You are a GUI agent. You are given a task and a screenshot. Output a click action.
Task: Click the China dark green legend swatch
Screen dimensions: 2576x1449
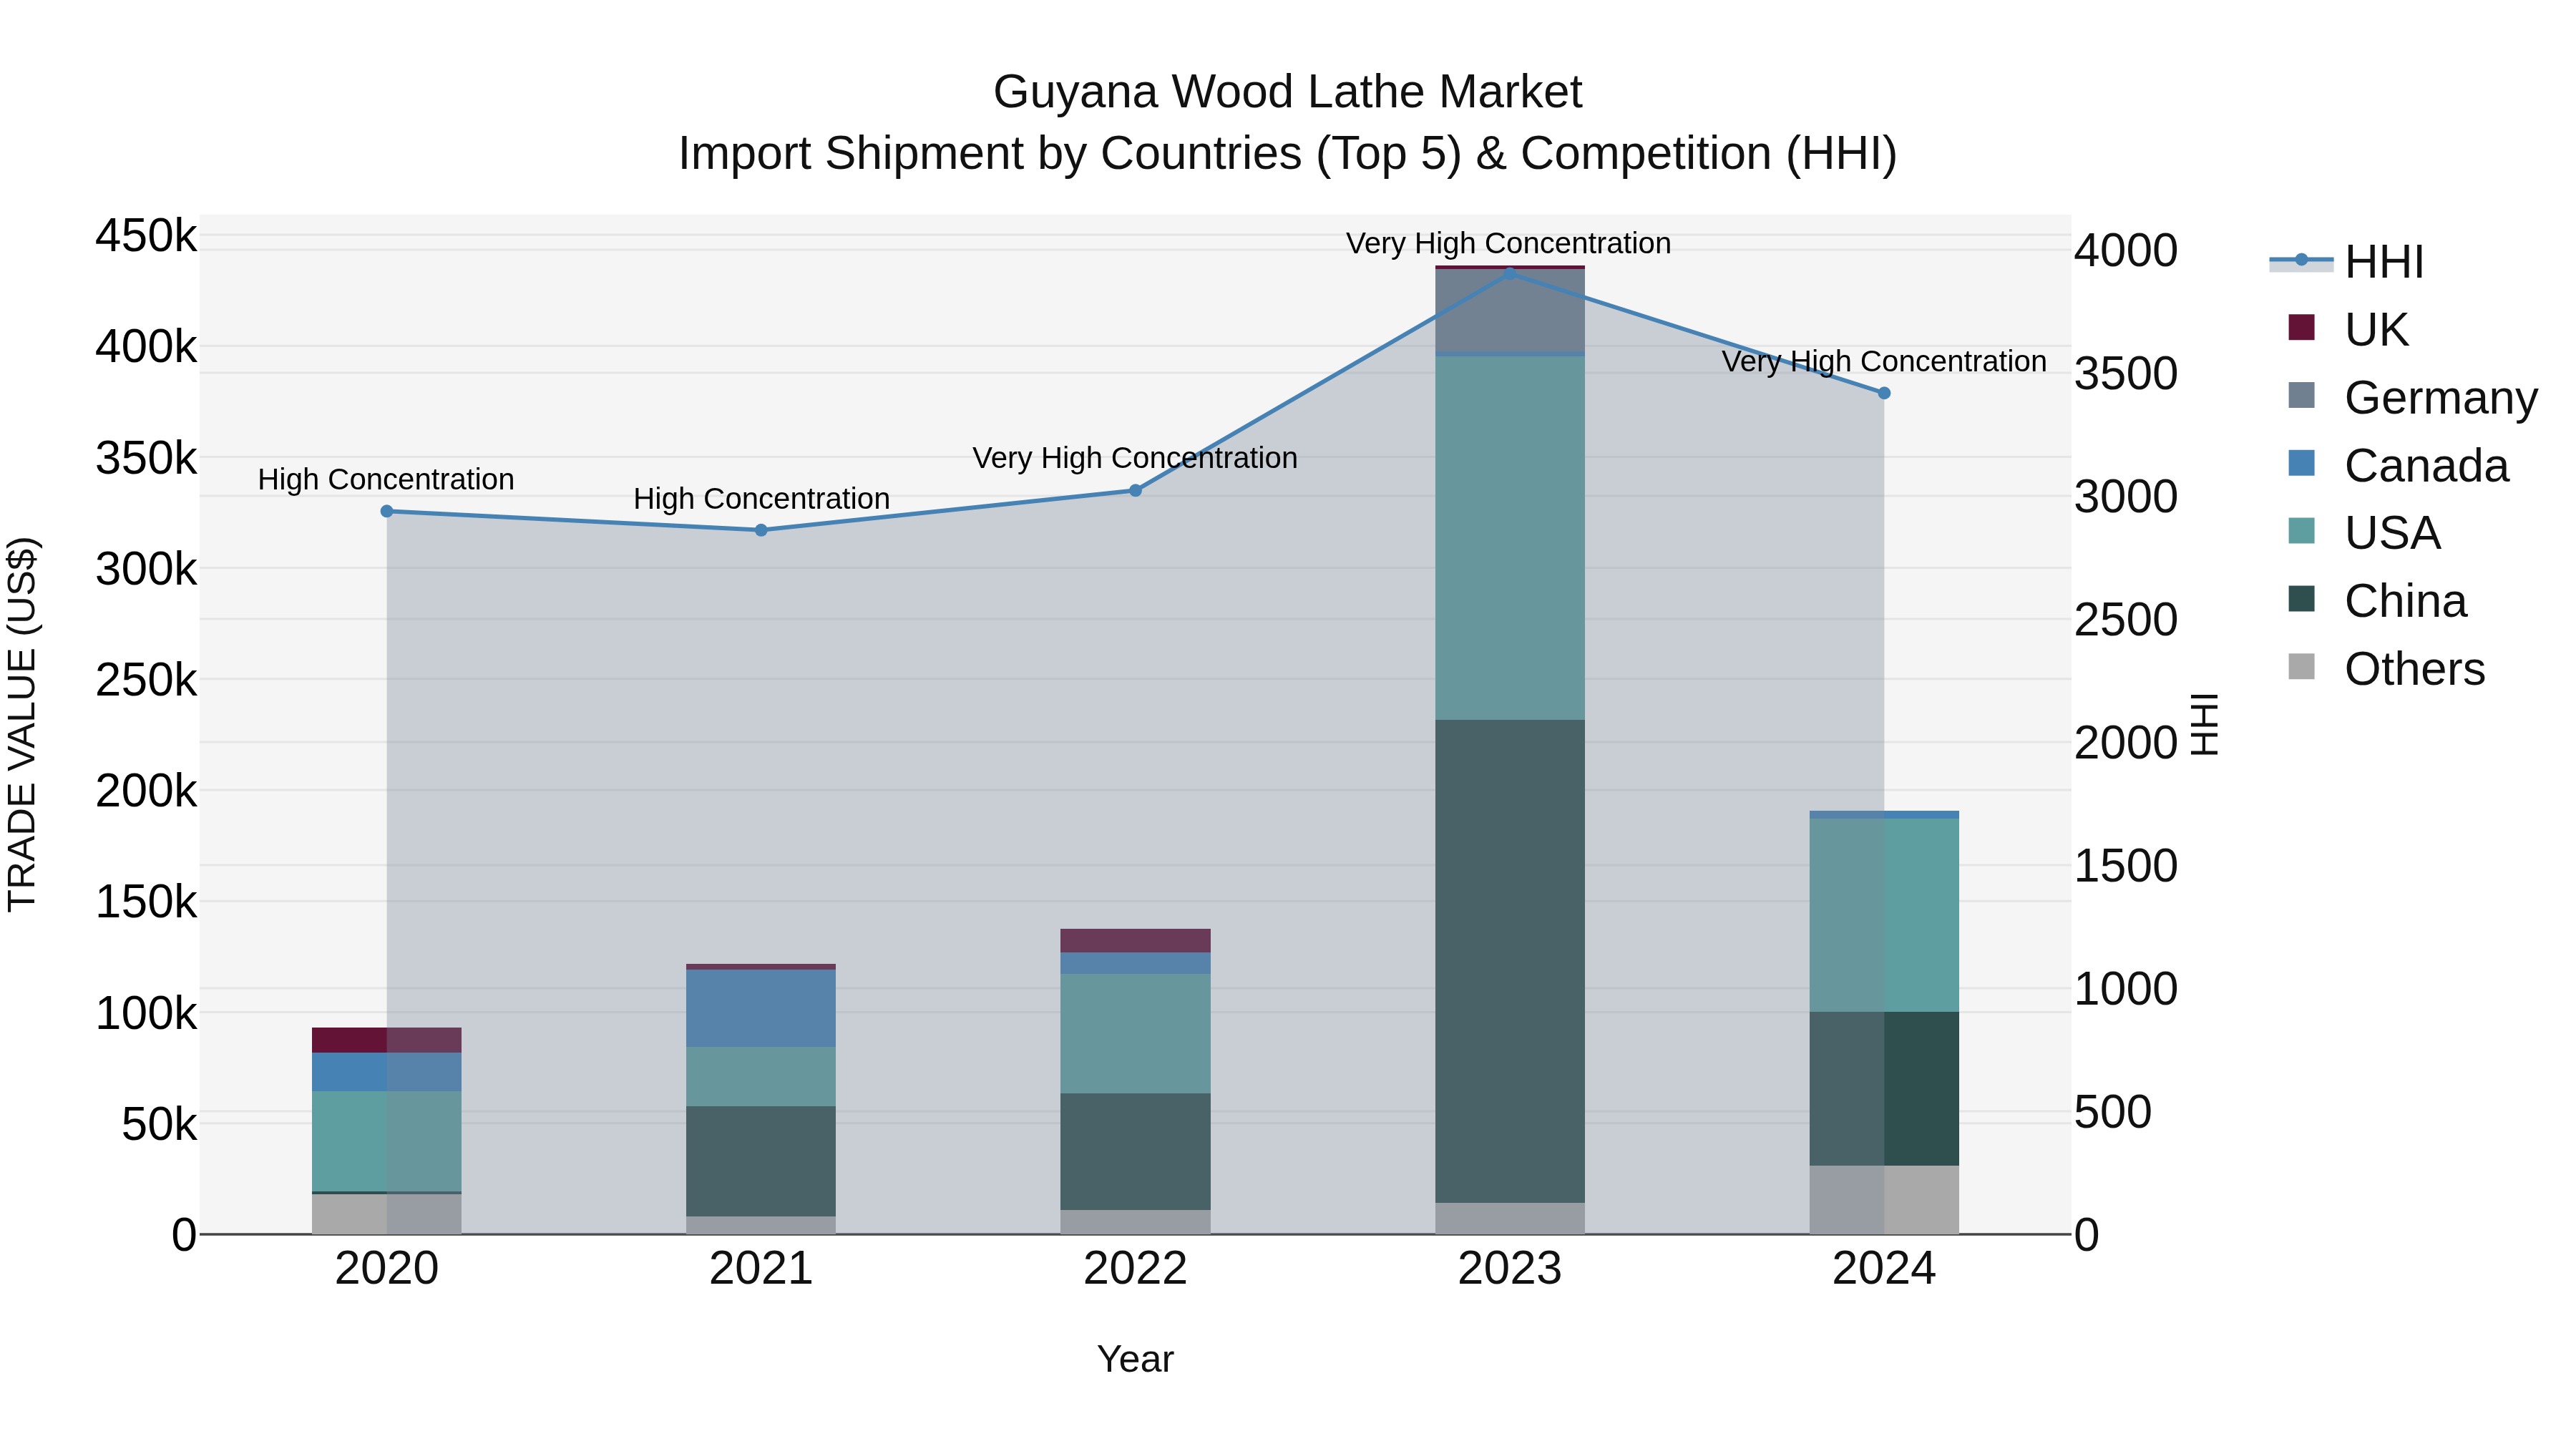(x=2301, y=599)
